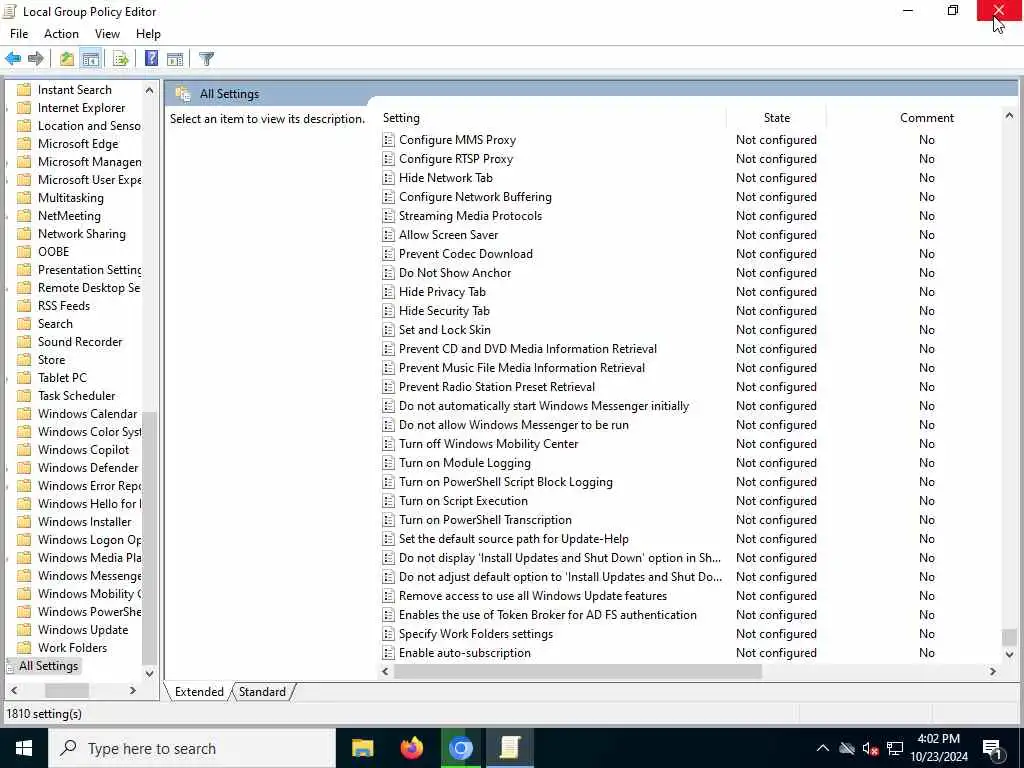Select 'Turn on Module Logging' setting
Screen dimensions: 1024x768
pyautogui.click(x=465, y=463)
